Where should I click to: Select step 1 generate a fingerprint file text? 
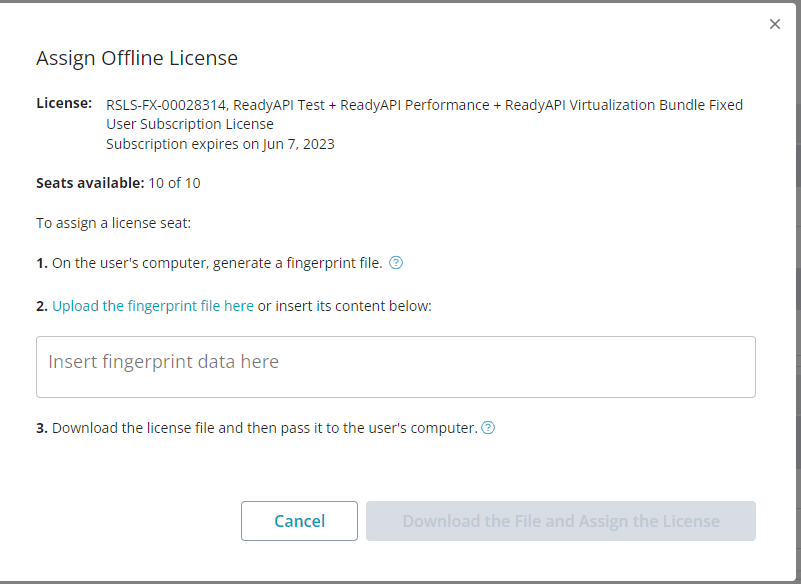(x=209, y=263)
